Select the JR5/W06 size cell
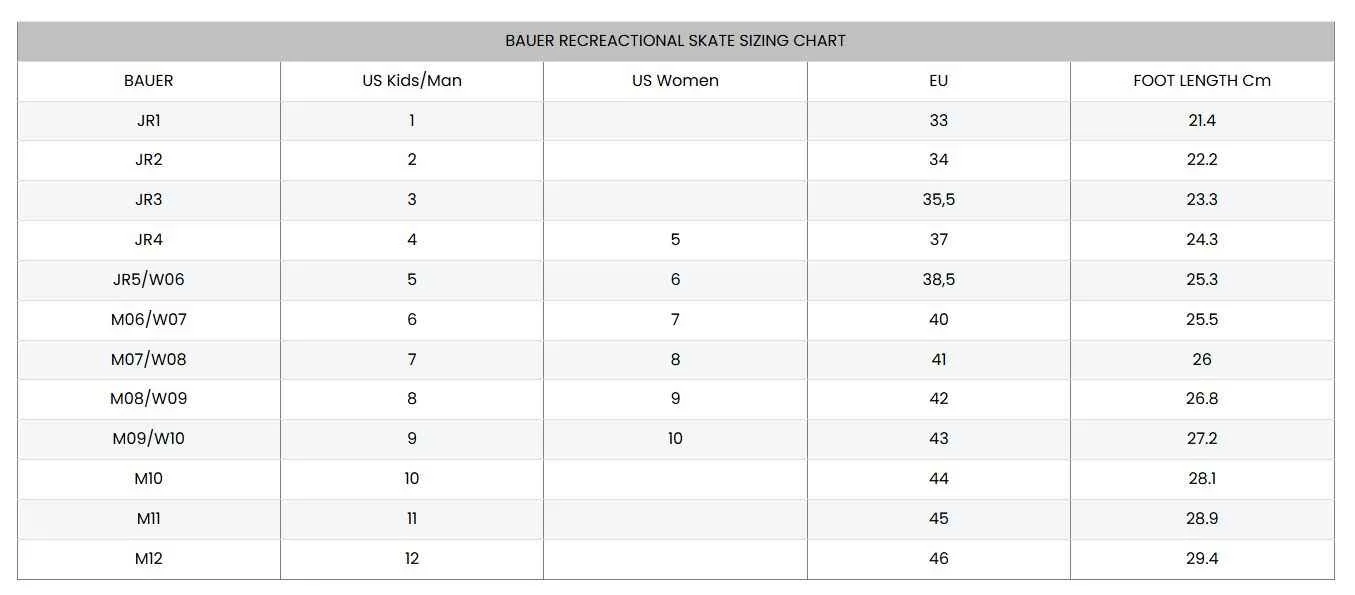Image resolution: width=1355 pixels, height=595 pixels. [x=148, y=280]
